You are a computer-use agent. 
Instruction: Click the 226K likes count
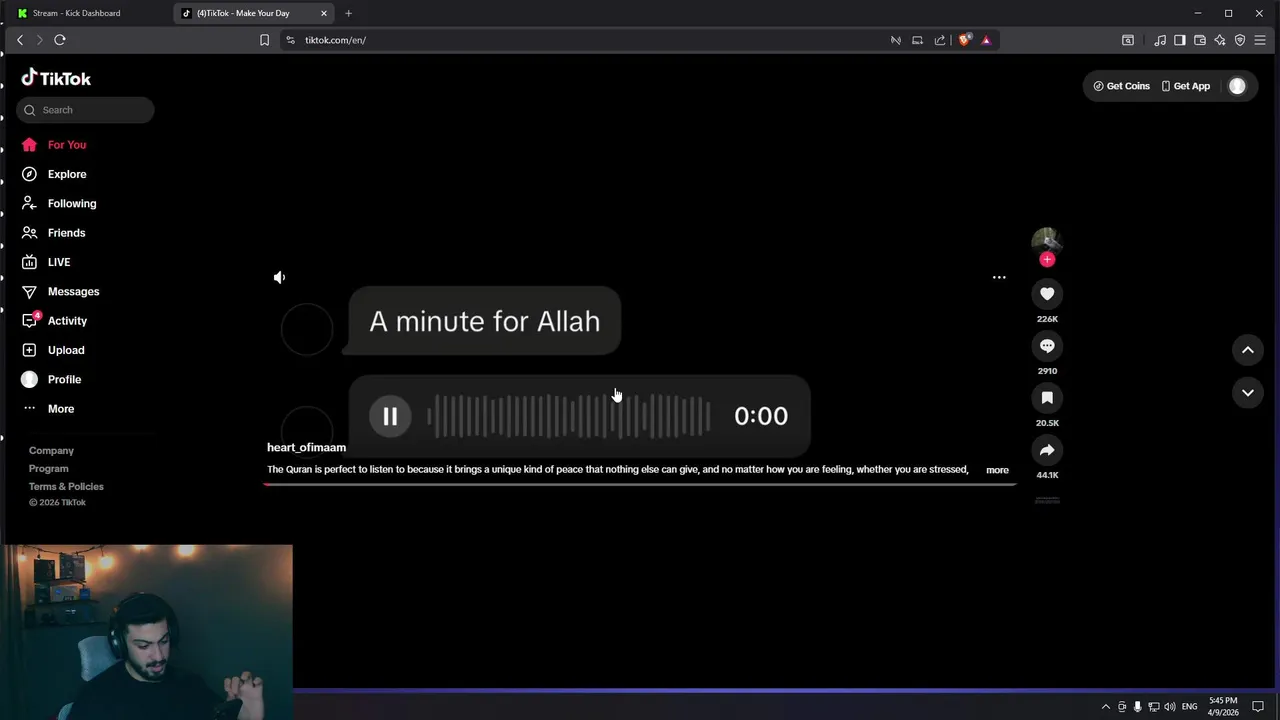click(1047, 319)
